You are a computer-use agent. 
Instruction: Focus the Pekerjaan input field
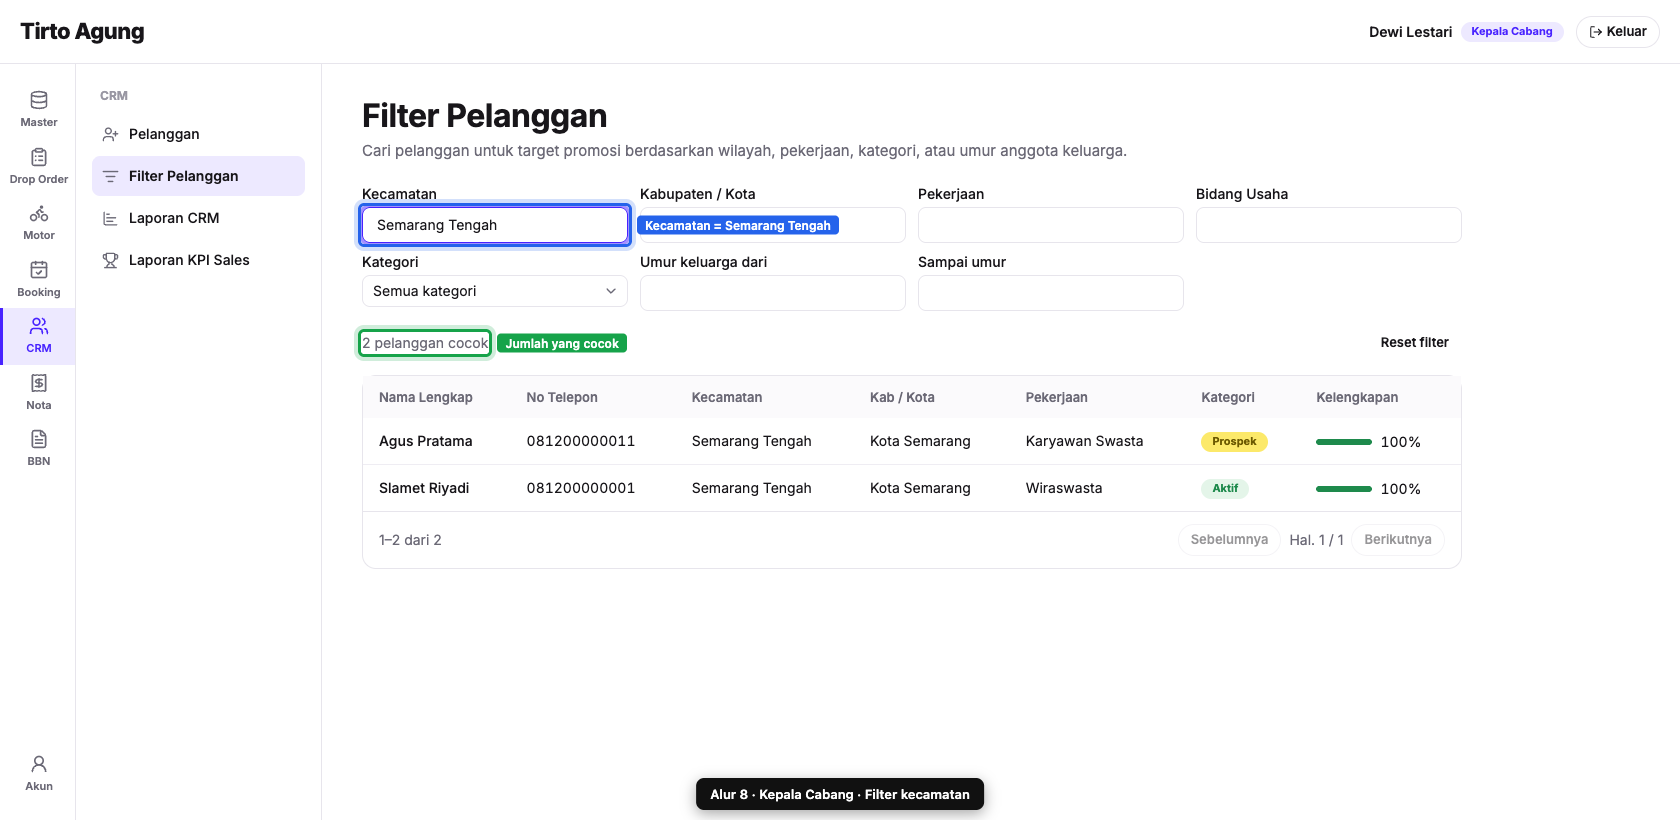click(x=1051, y=225)
